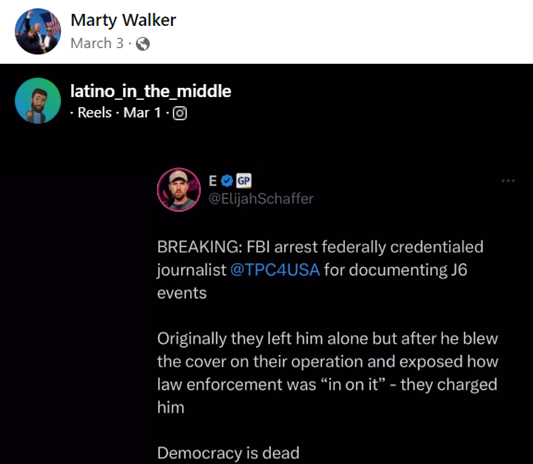Select the Reels label
The height and width of the screenshot is (464, 533).
coord(94,113)
